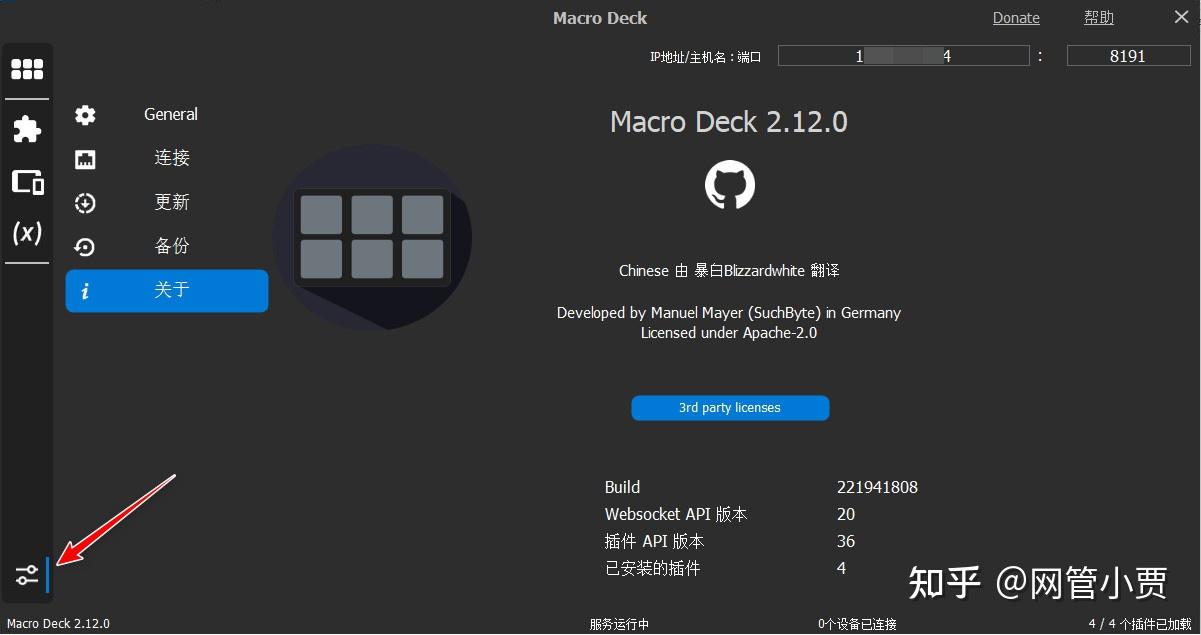Open the 帮助 help link

pyautogui.click(x=1098, y=17)
